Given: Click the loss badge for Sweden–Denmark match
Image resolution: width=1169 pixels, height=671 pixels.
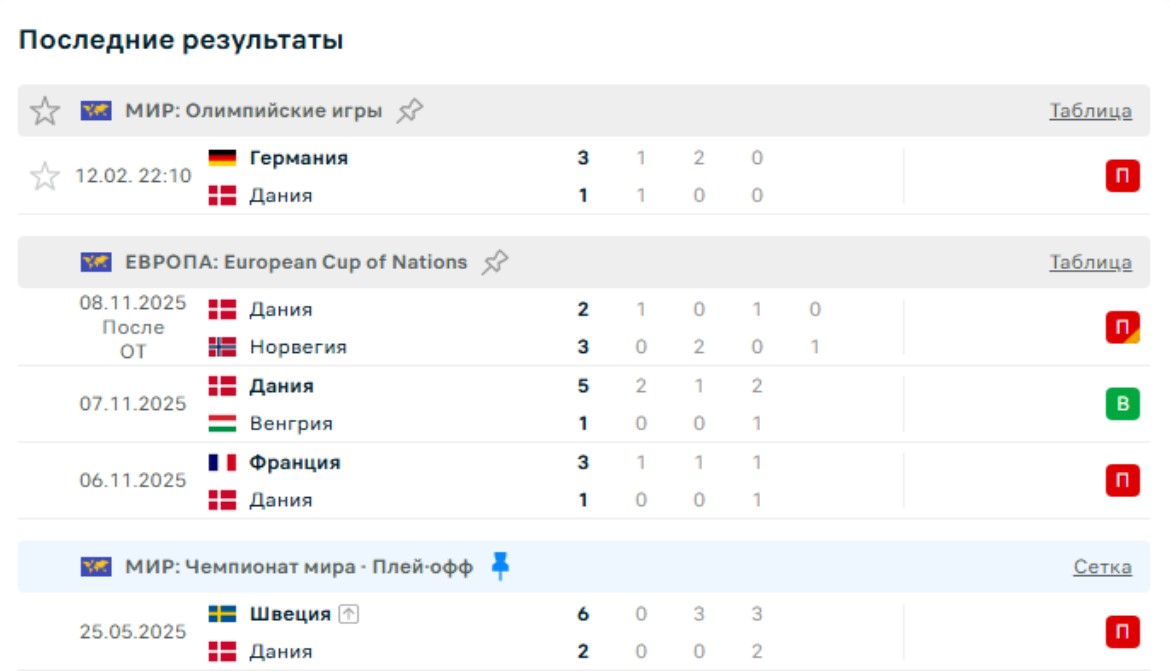Looking at the screenshot, I should click(x=1122, y=632).
